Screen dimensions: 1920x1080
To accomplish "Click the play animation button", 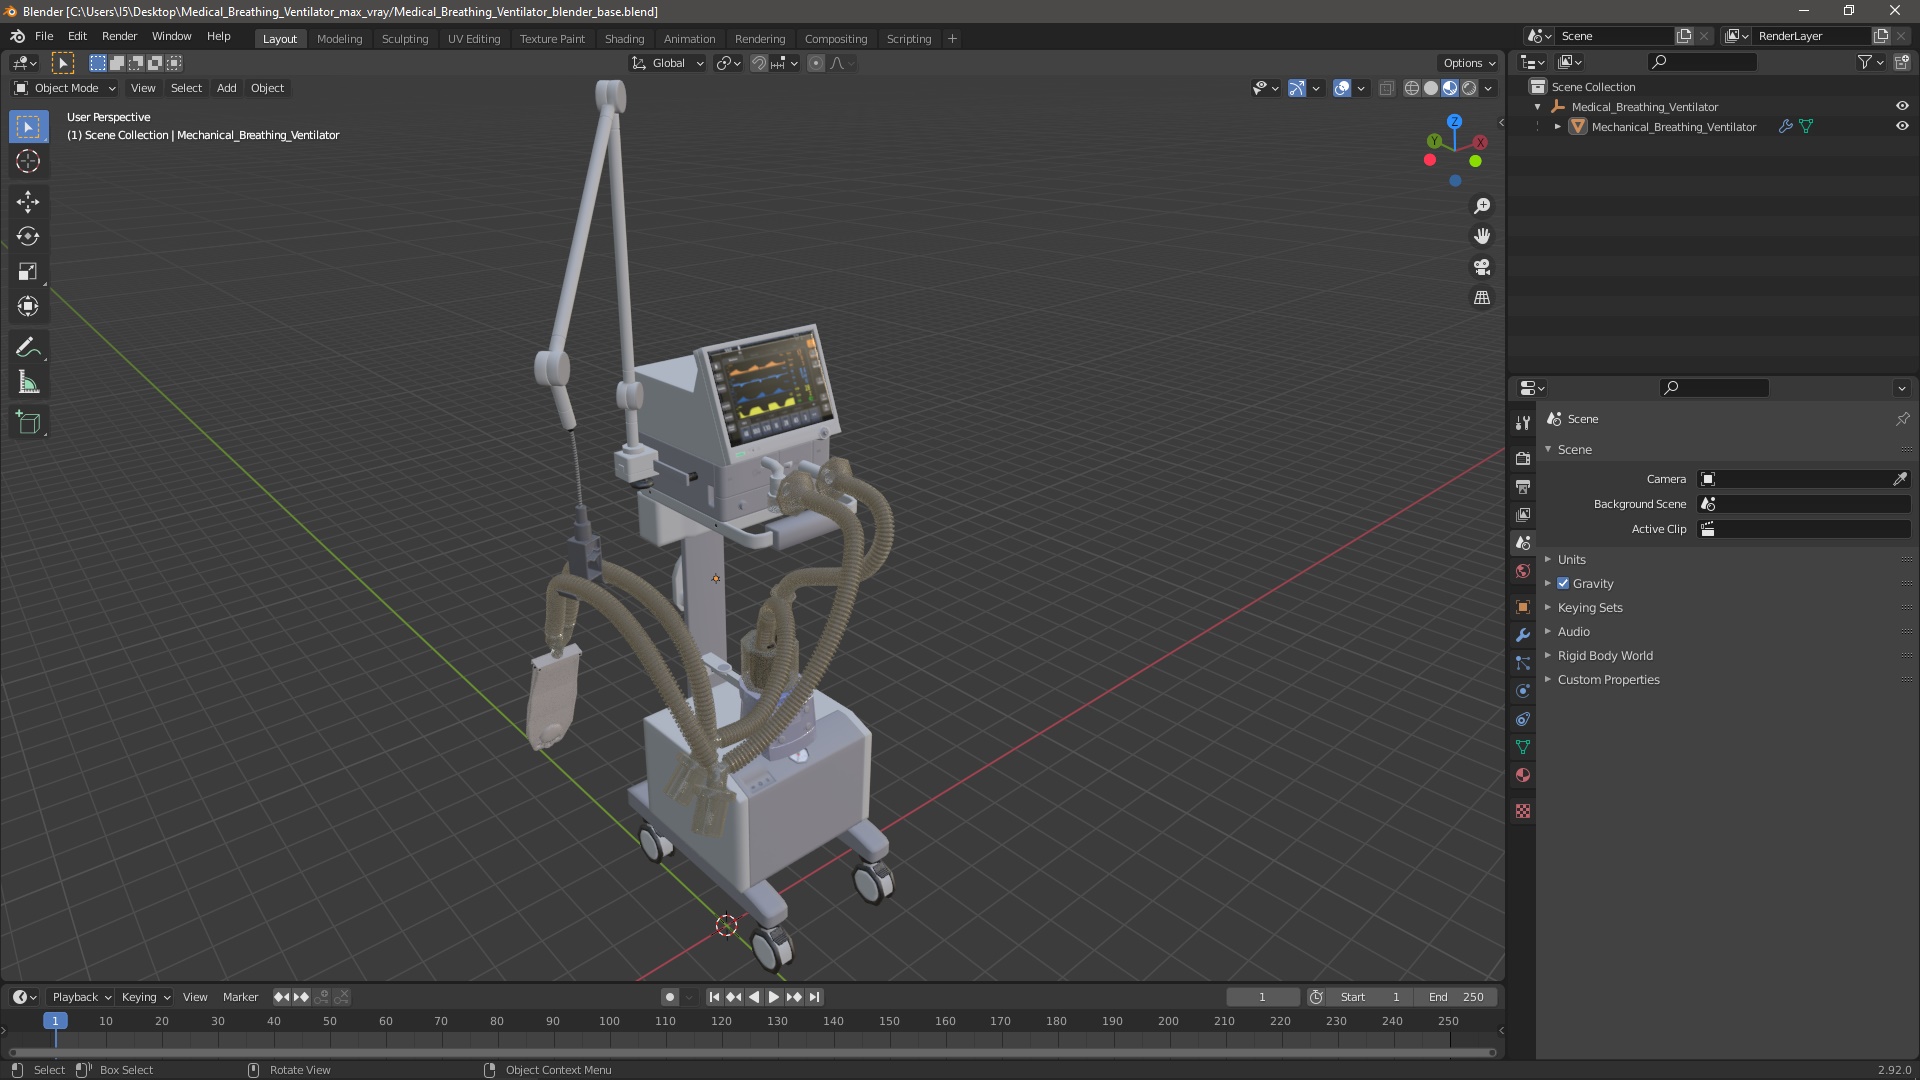I will (x=774, y=997).
